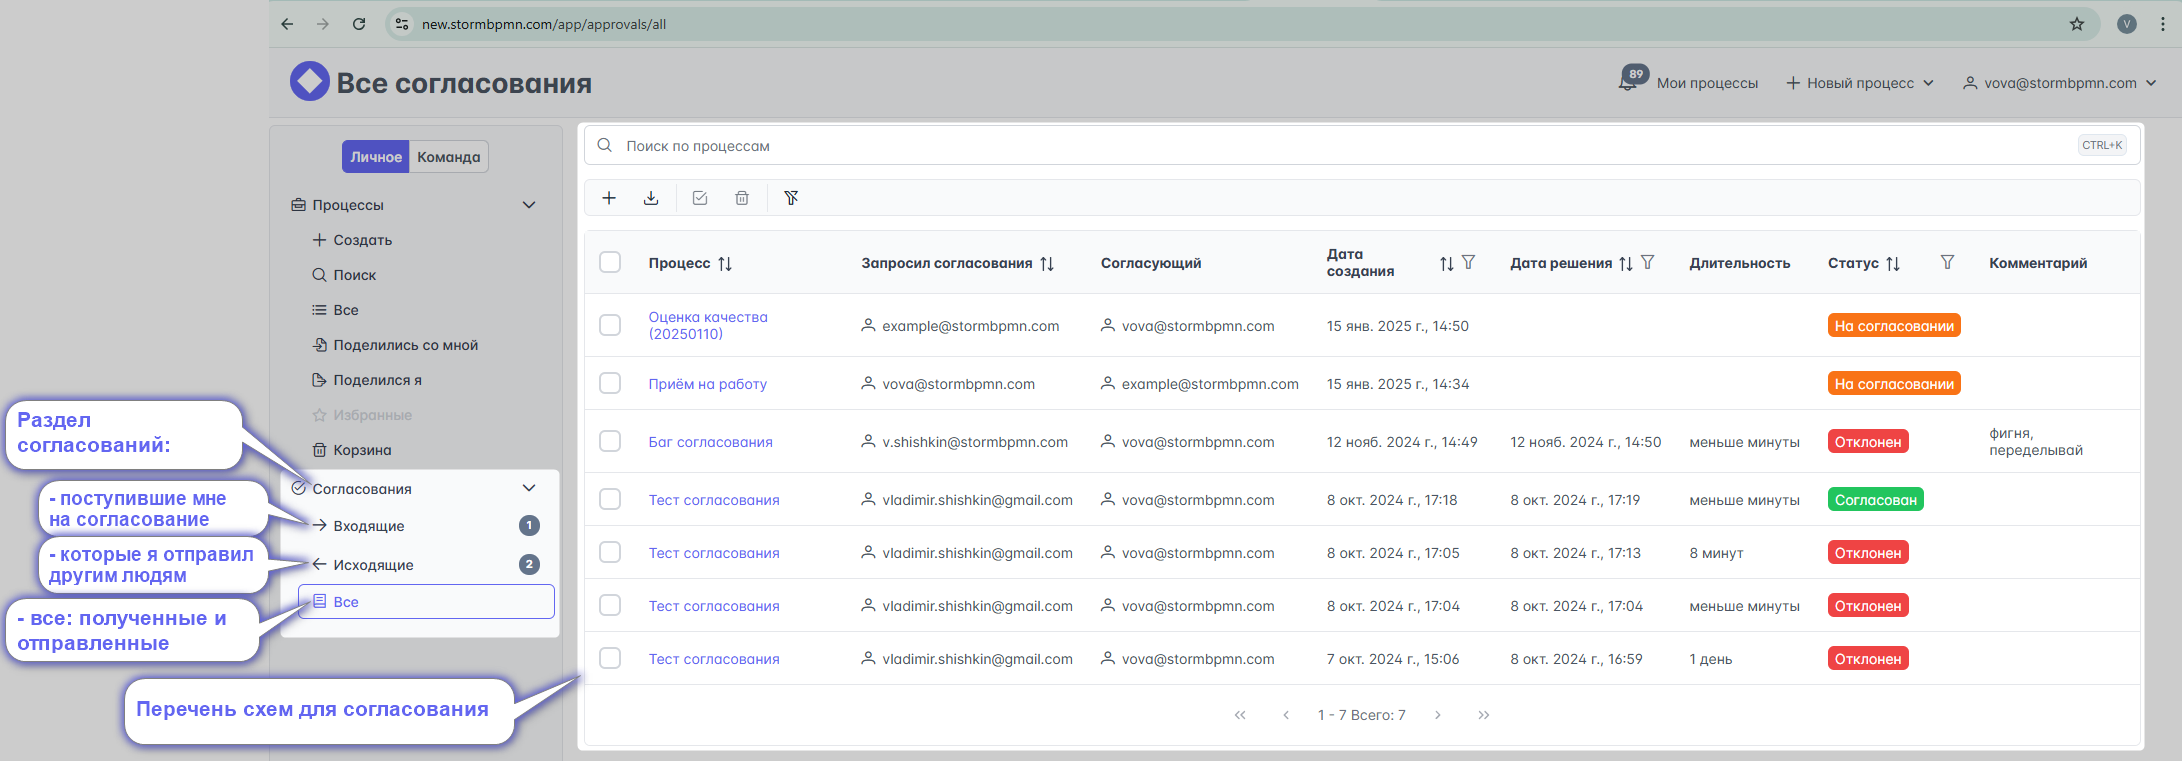
Task: Go to the first page of results
Action: [1240, 715]
